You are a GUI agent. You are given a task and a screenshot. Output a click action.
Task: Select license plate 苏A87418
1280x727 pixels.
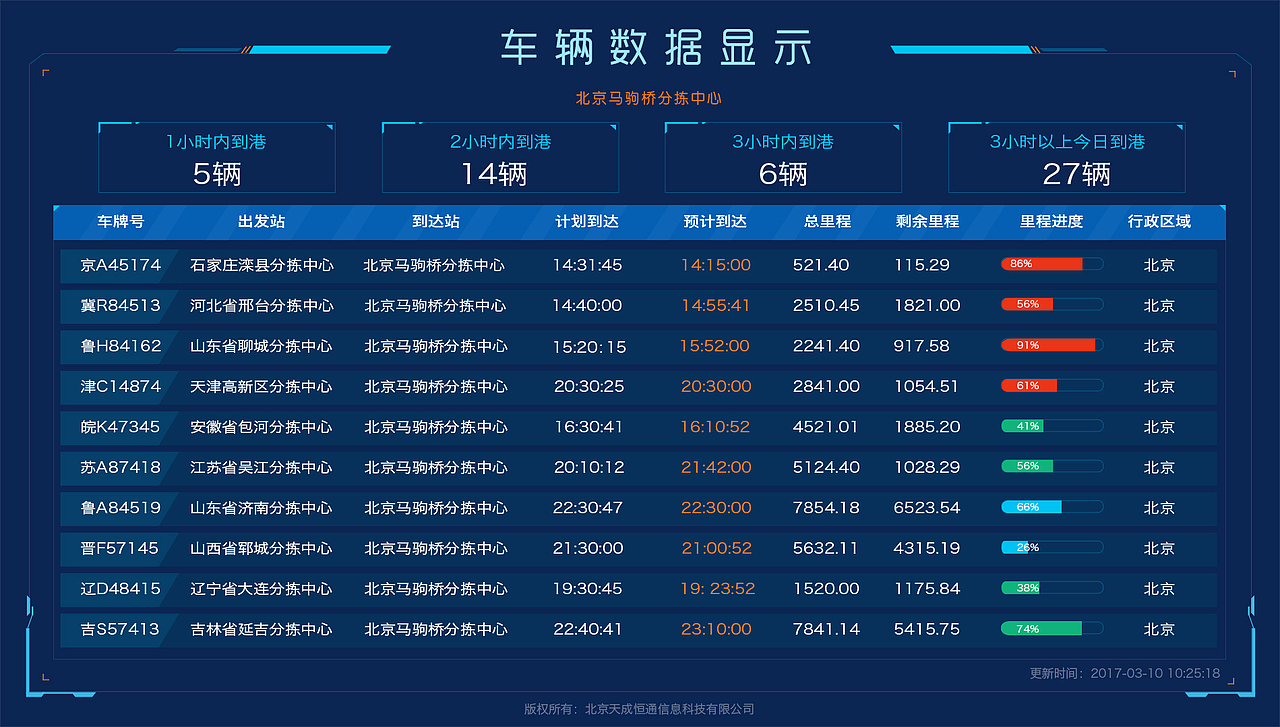coord(120,467)
